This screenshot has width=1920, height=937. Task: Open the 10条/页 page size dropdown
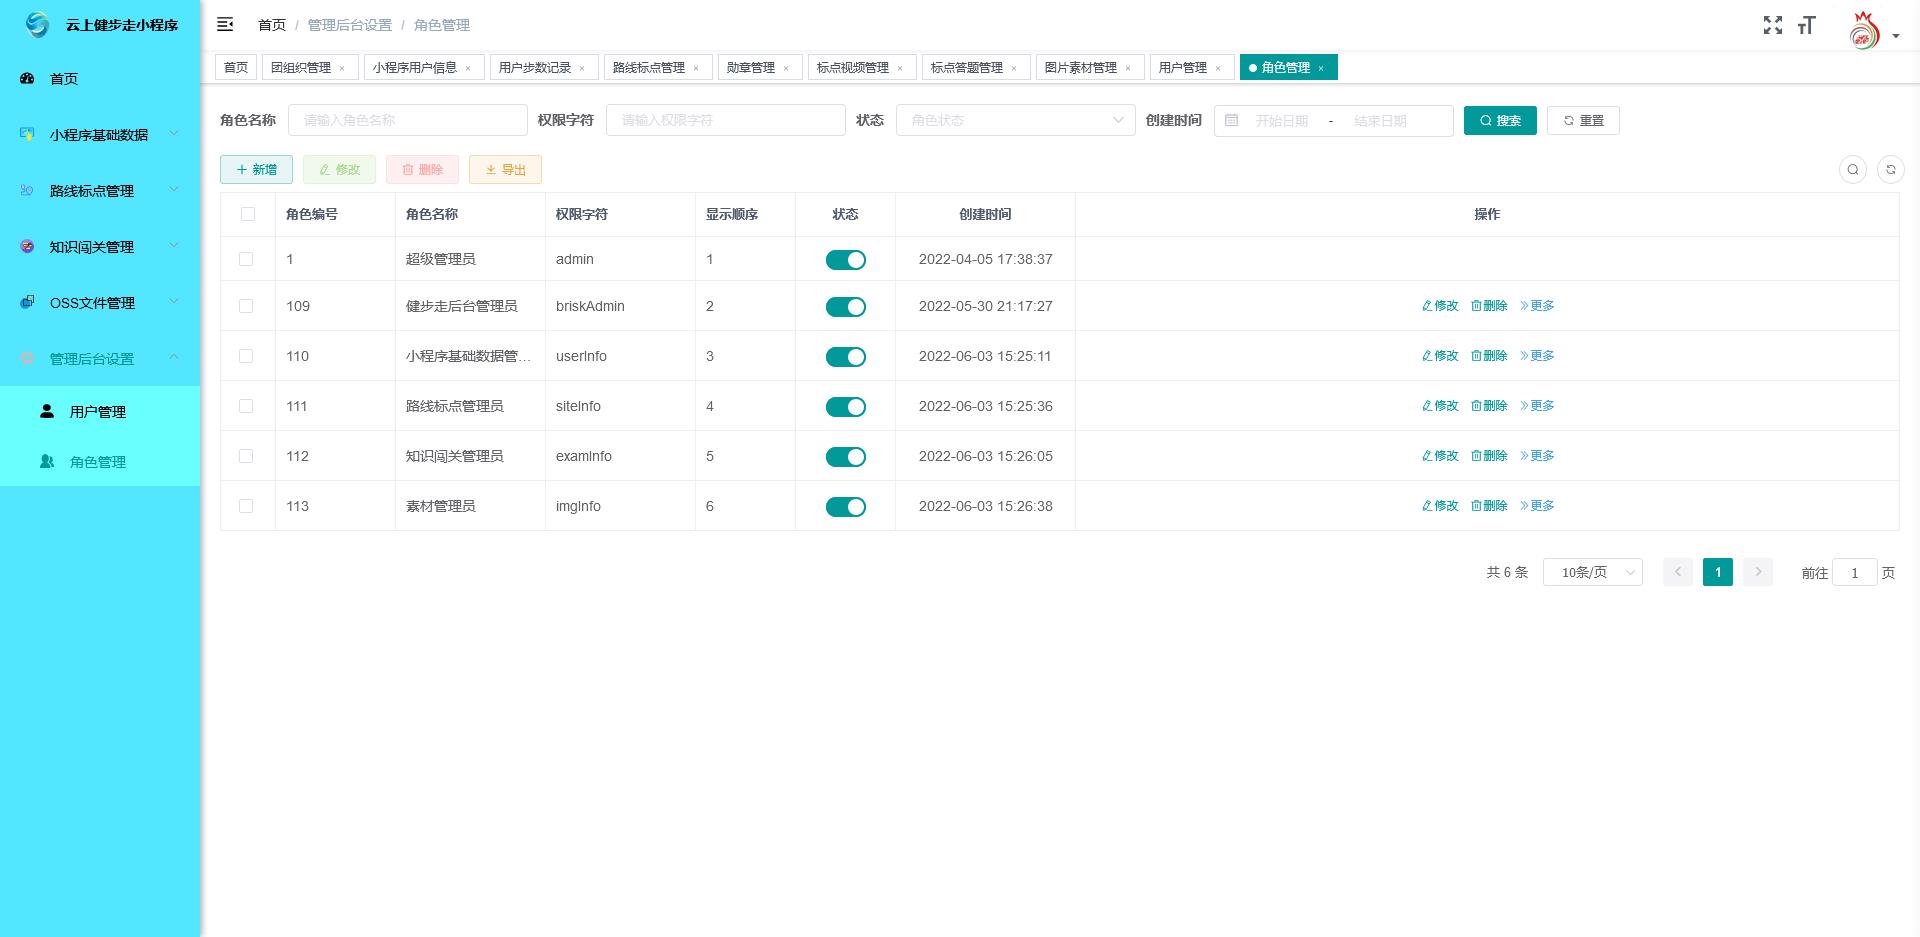[x=1592, y=572]
